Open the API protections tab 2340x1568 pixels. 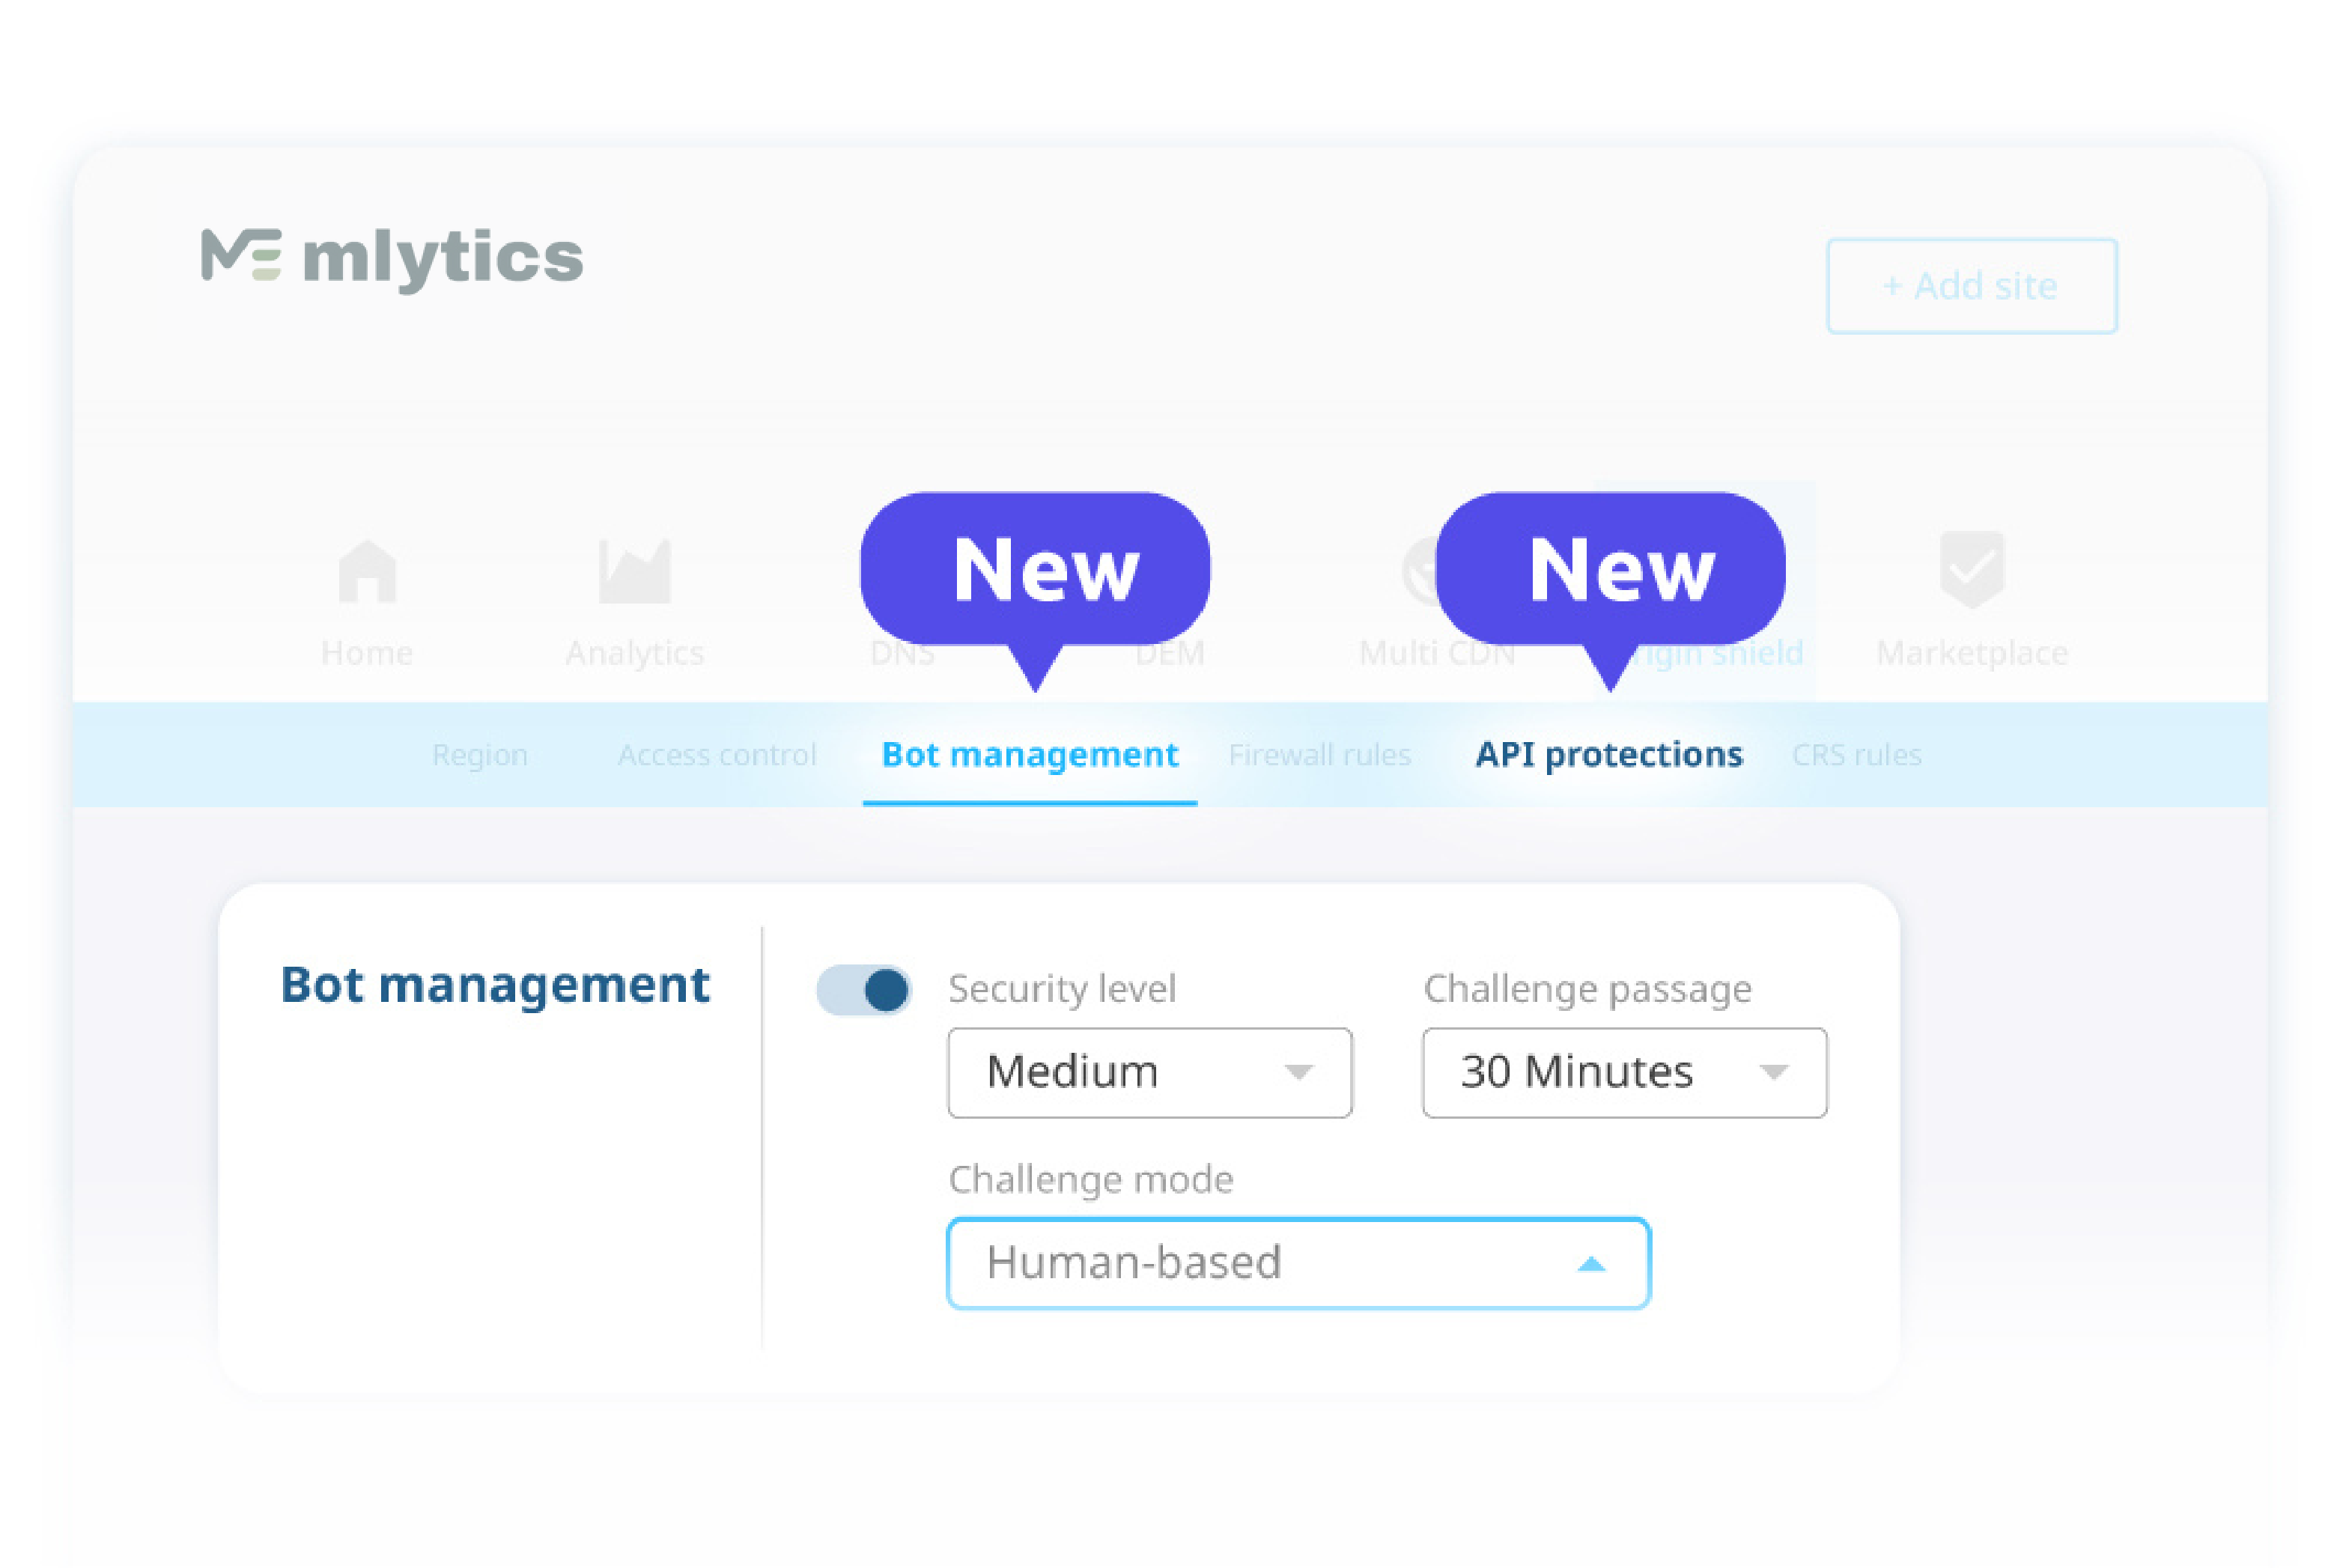[x=1607, y=755]
